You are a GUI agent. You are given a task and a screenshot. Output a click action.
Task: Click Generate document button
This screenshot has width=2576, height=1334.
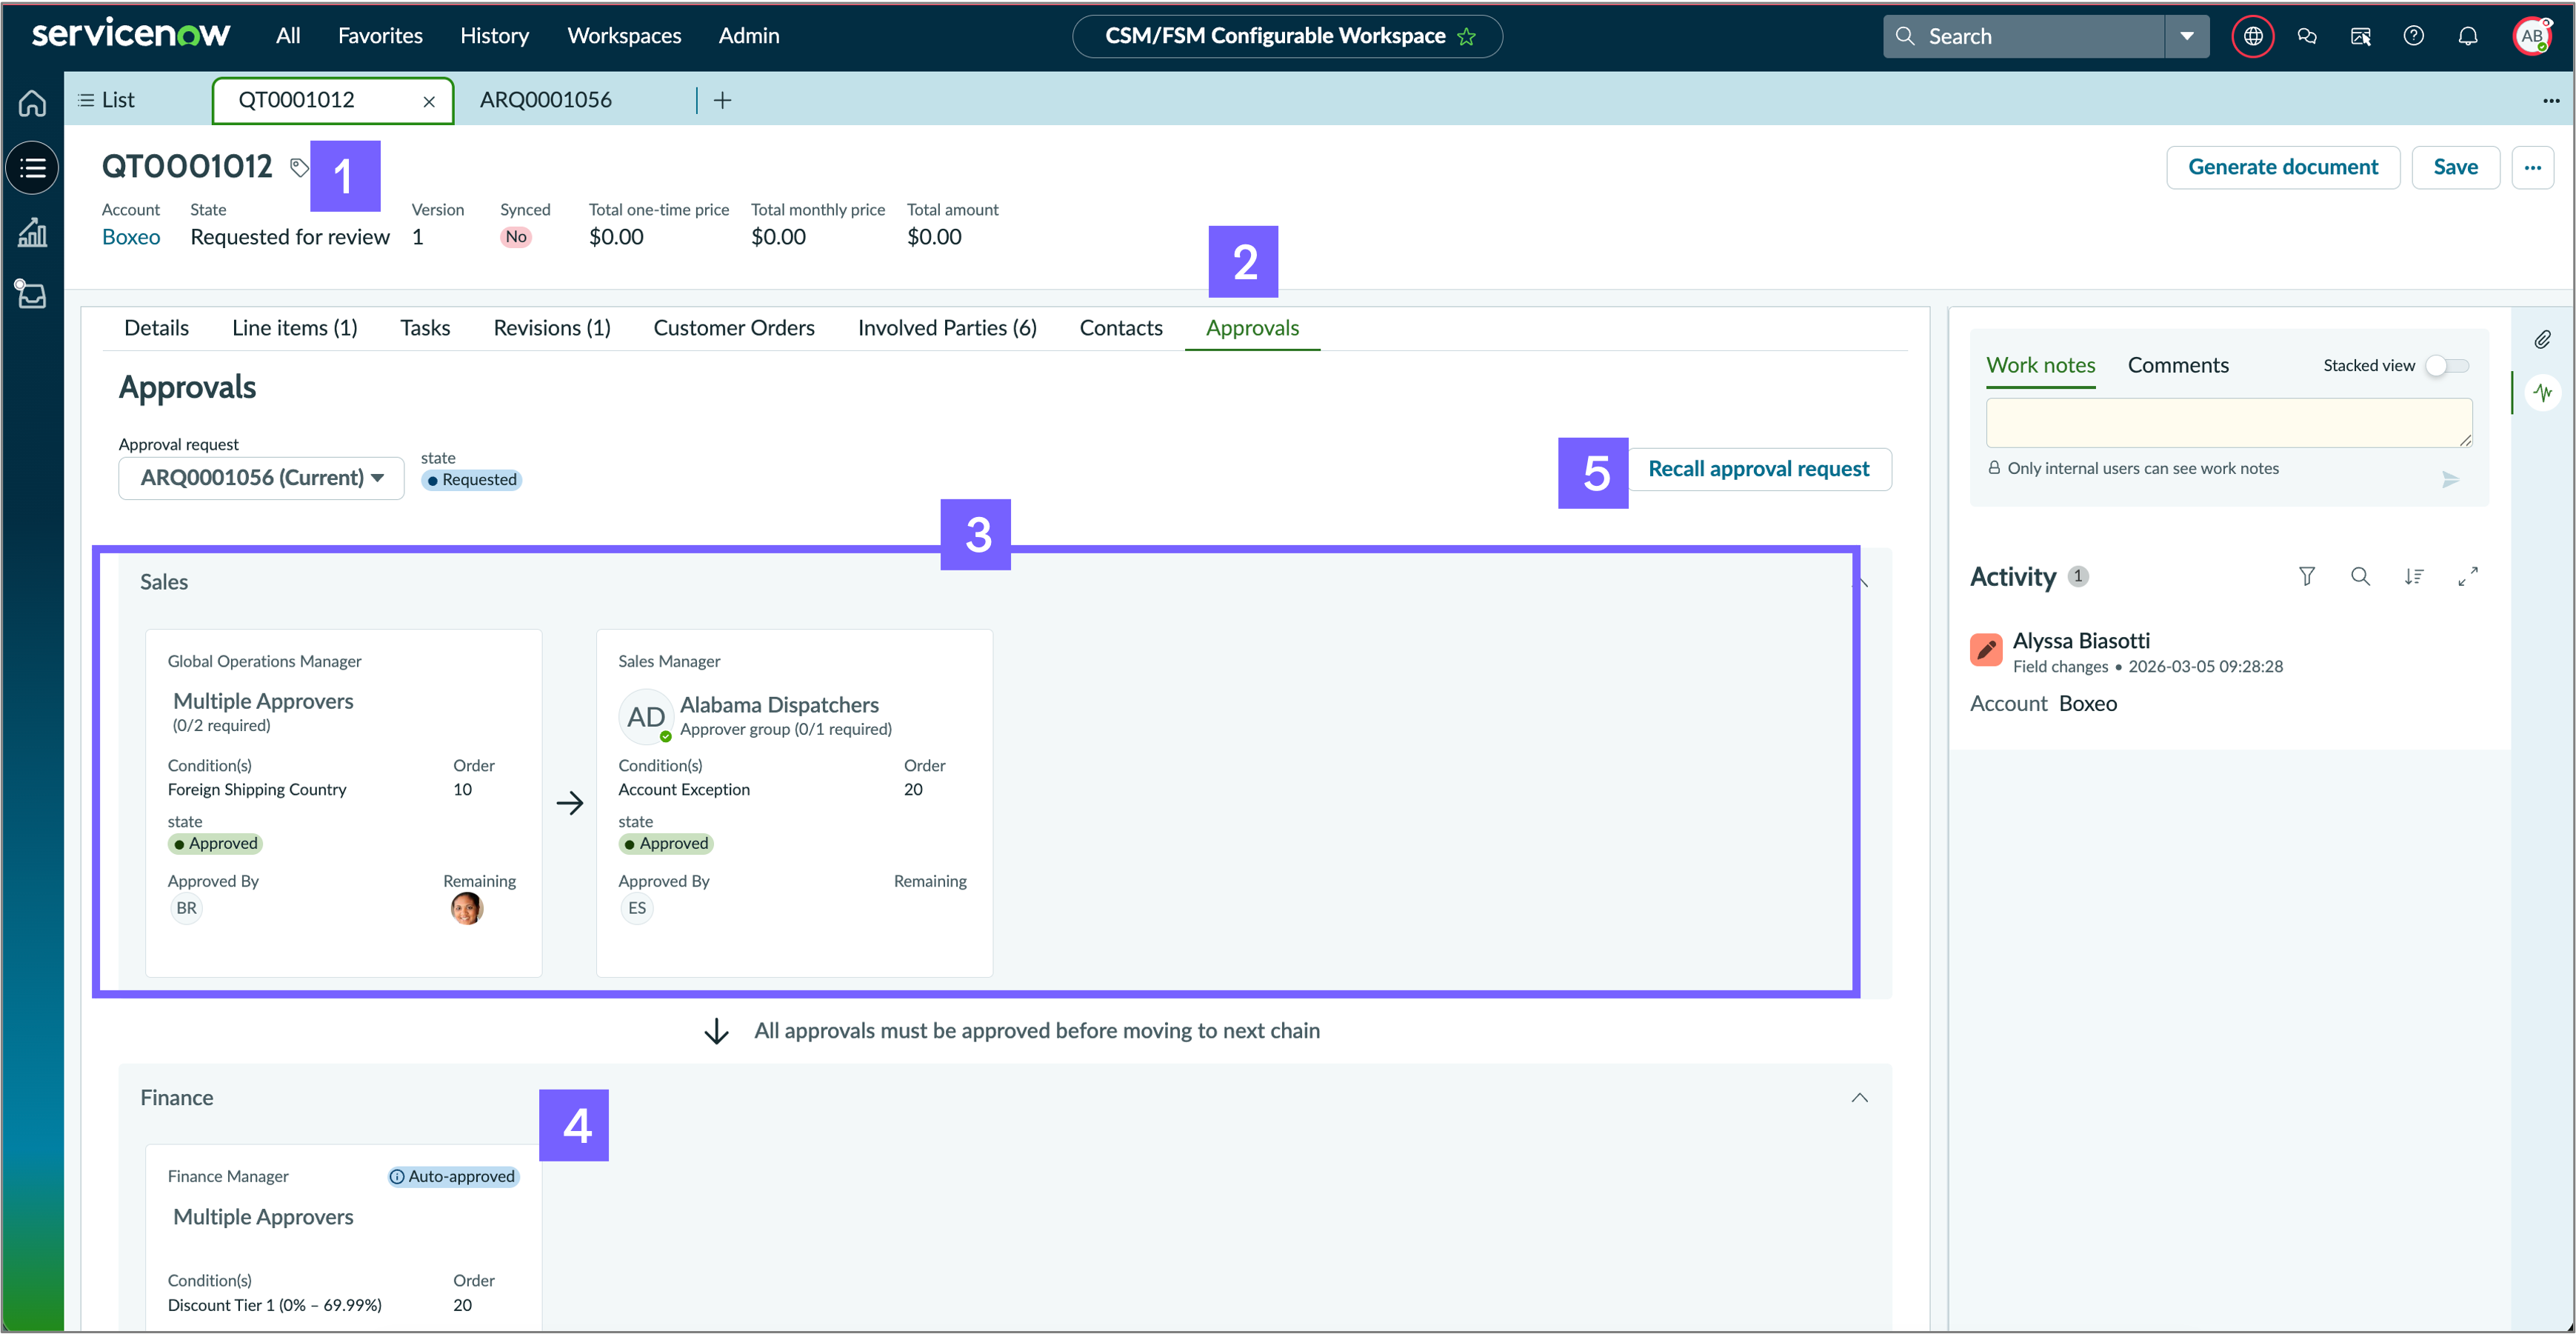pos(2283,168)
